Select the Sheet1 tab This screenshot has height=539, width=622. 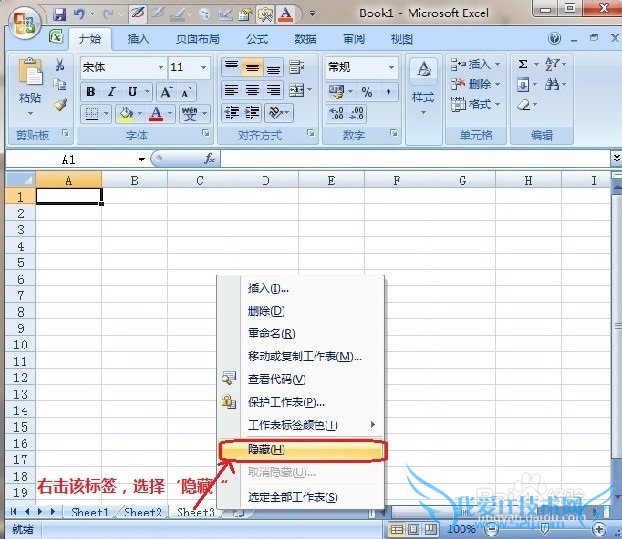pos(90,512)
